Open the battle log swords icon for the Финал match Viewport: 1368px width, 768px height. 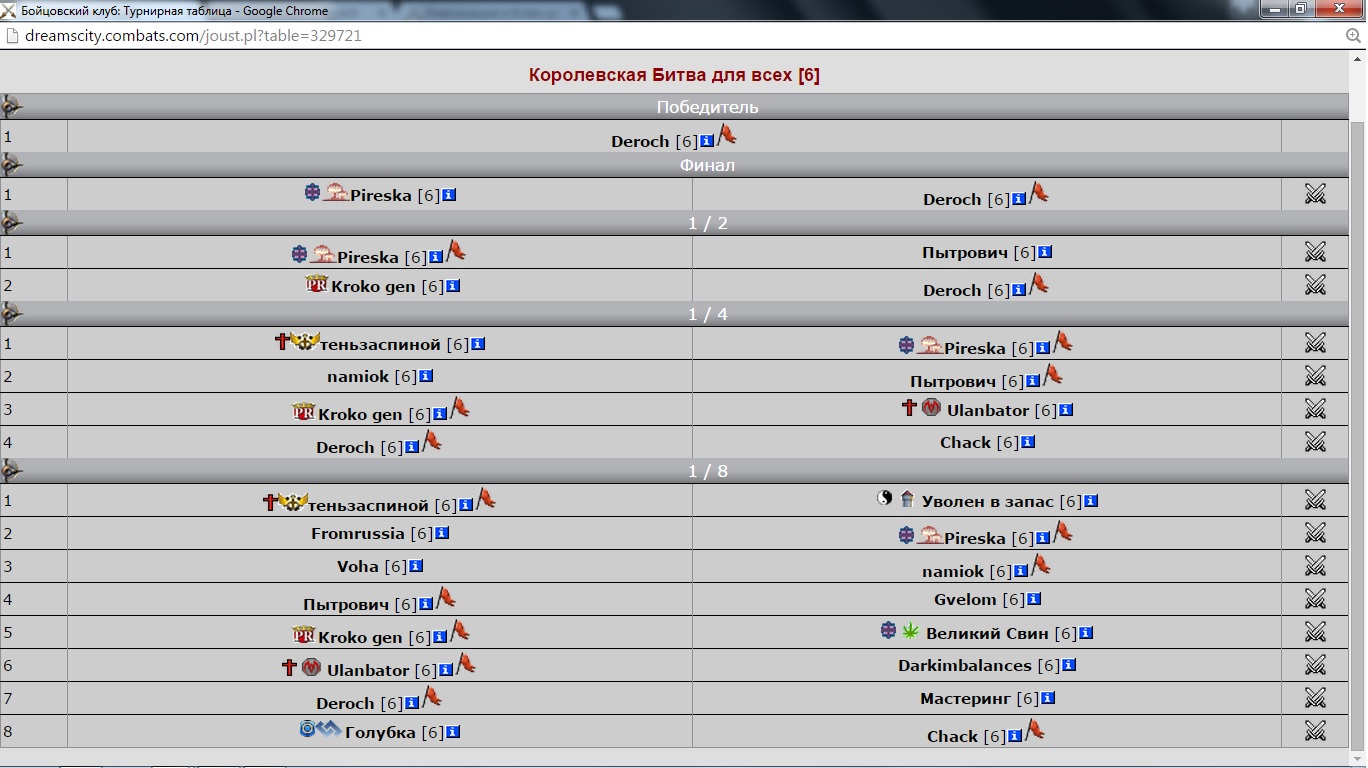pos(1315,194)
